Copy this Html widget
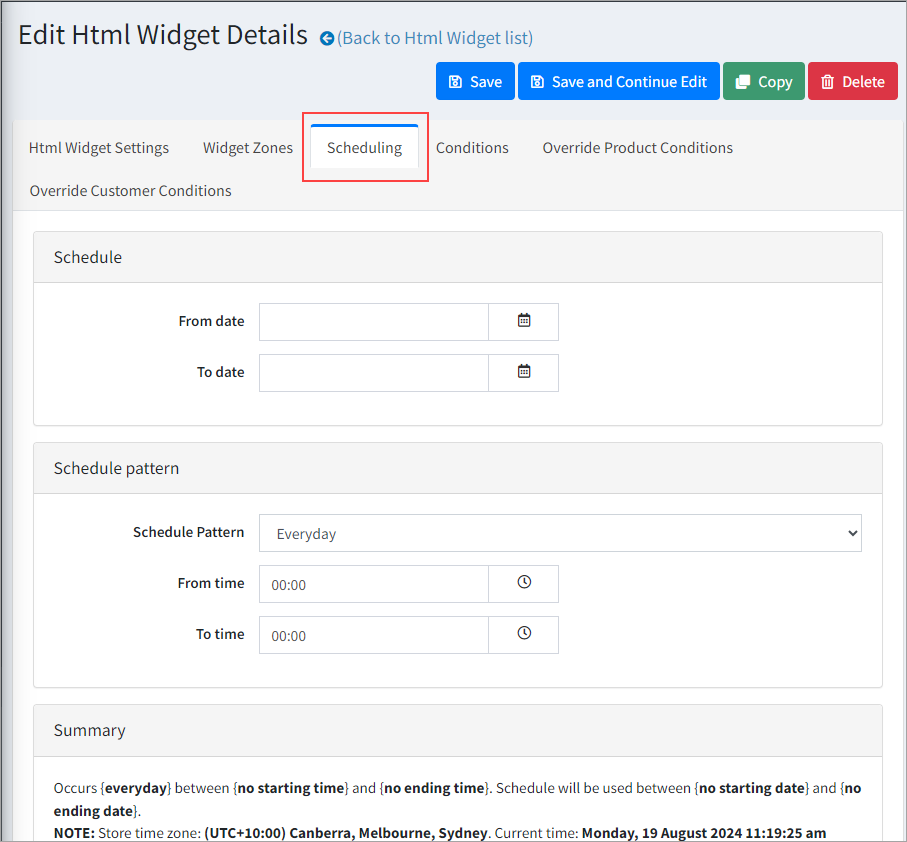The width and height of the screenshot is (907, 842). coord(763,82)
